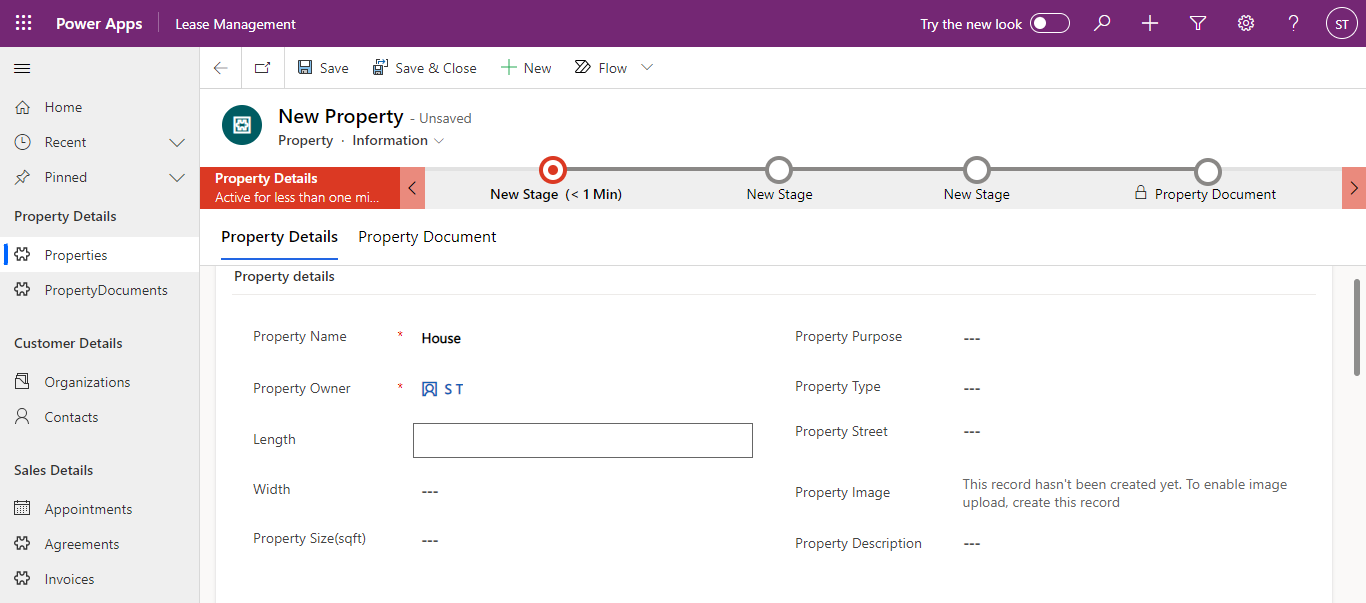
Task: Select the active New Stage circle
Action: (552, 170)
